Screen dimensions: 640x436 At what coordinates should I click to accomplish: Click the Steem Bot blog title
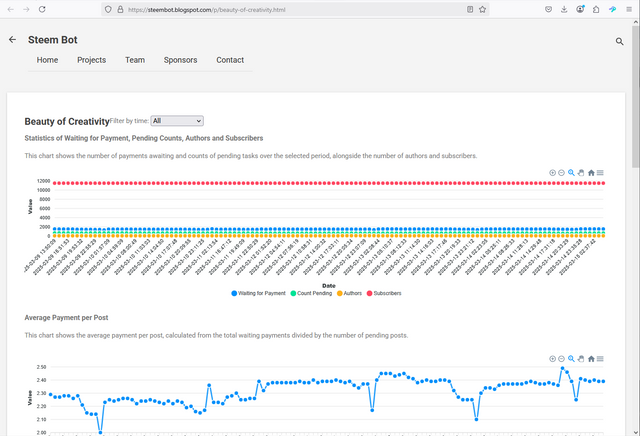pos(53,40)
